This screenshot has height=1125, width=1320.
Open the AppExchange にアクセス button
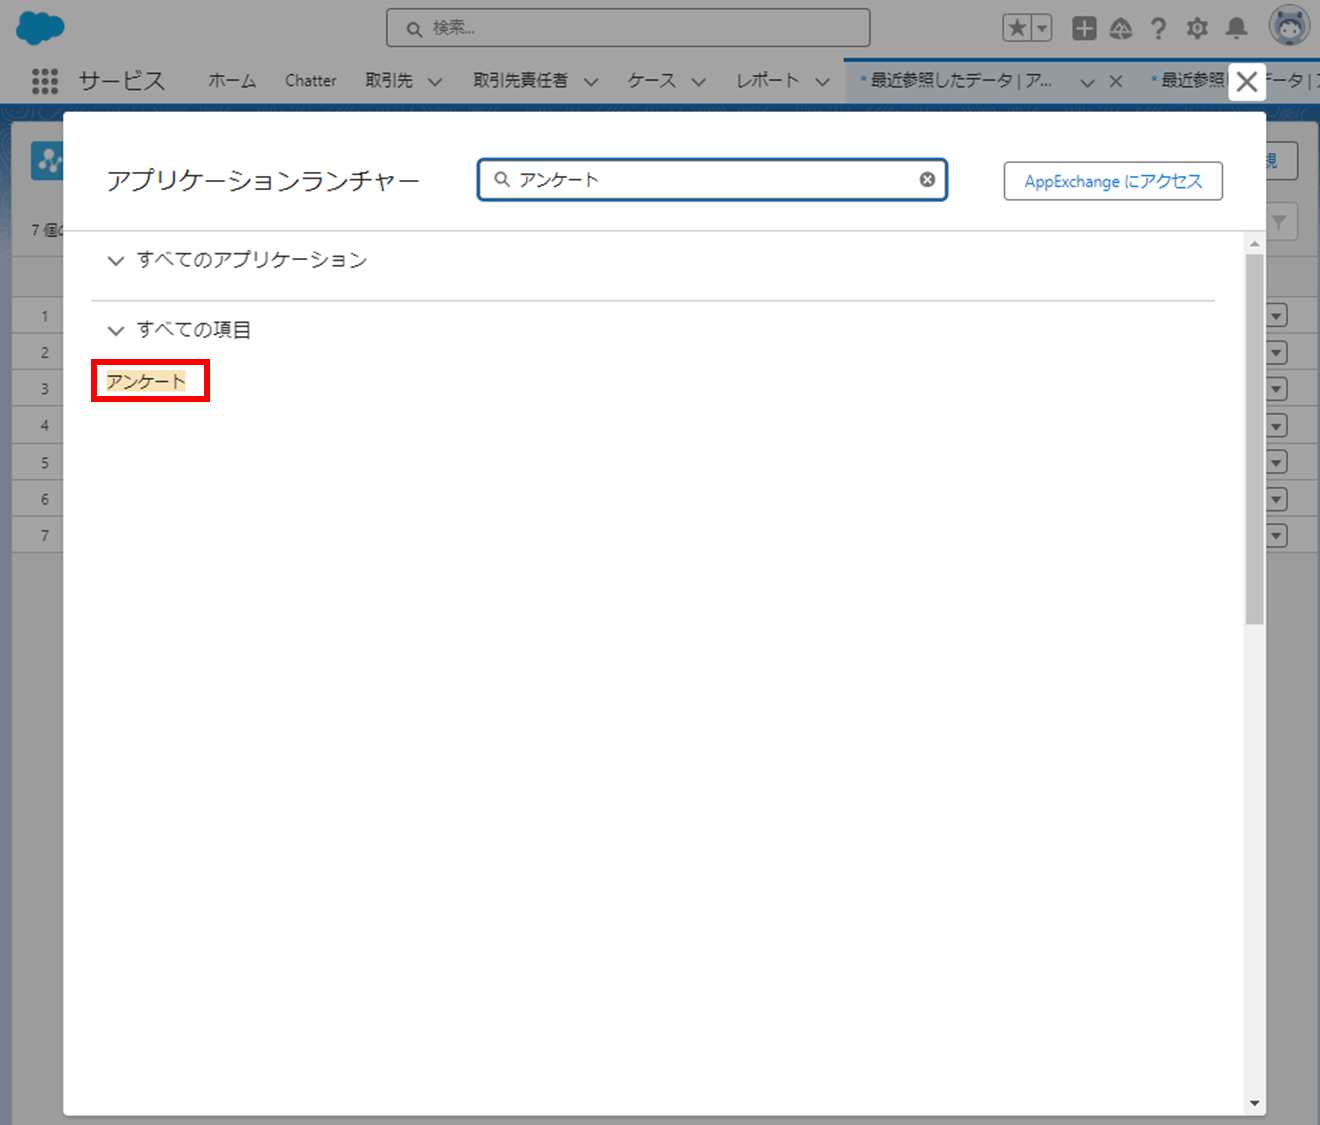(x=1112, y=181)
